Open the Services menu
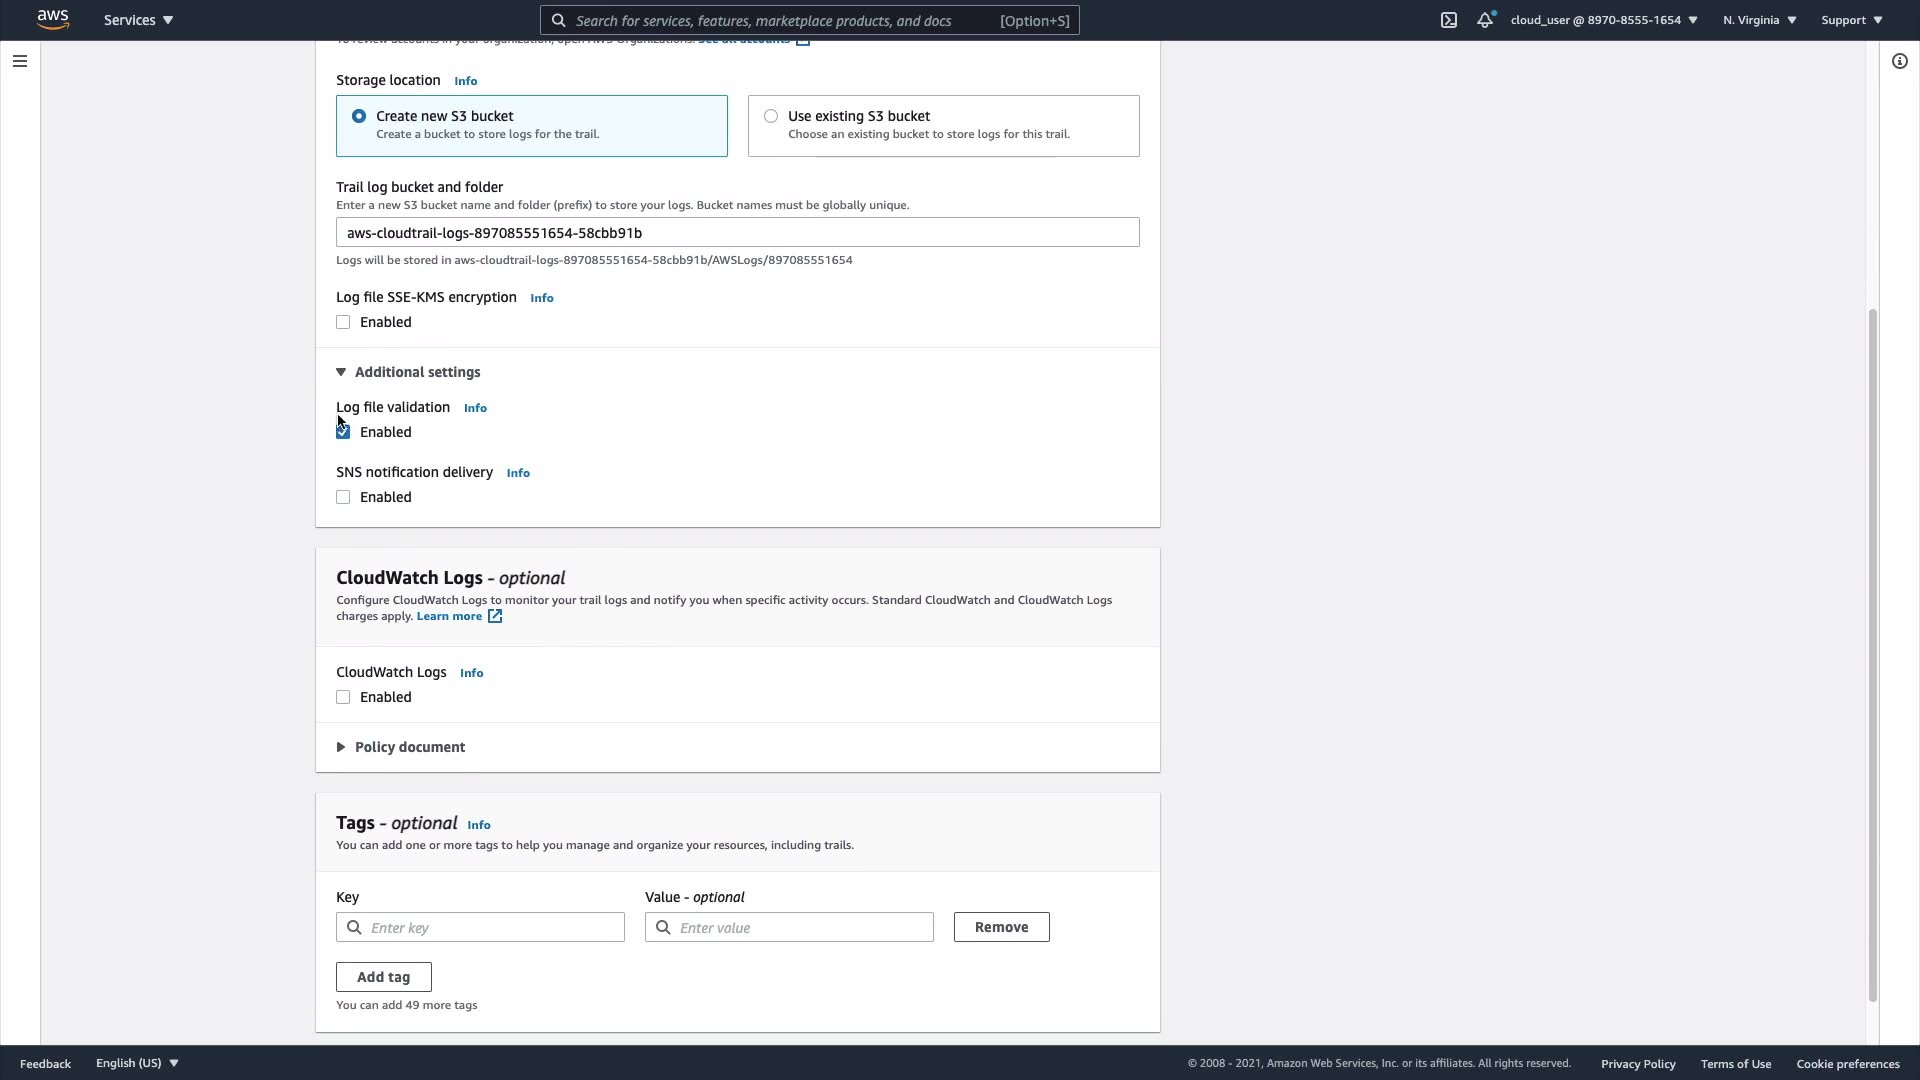Viewport: 1920px width, 1080px height. click(x=138, y=20)
